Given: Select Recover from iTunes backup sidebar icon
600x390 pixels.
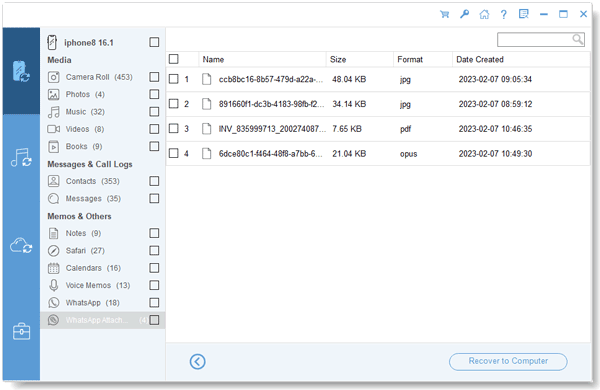Looking at the screenshot, I should (x=21, y=158).
